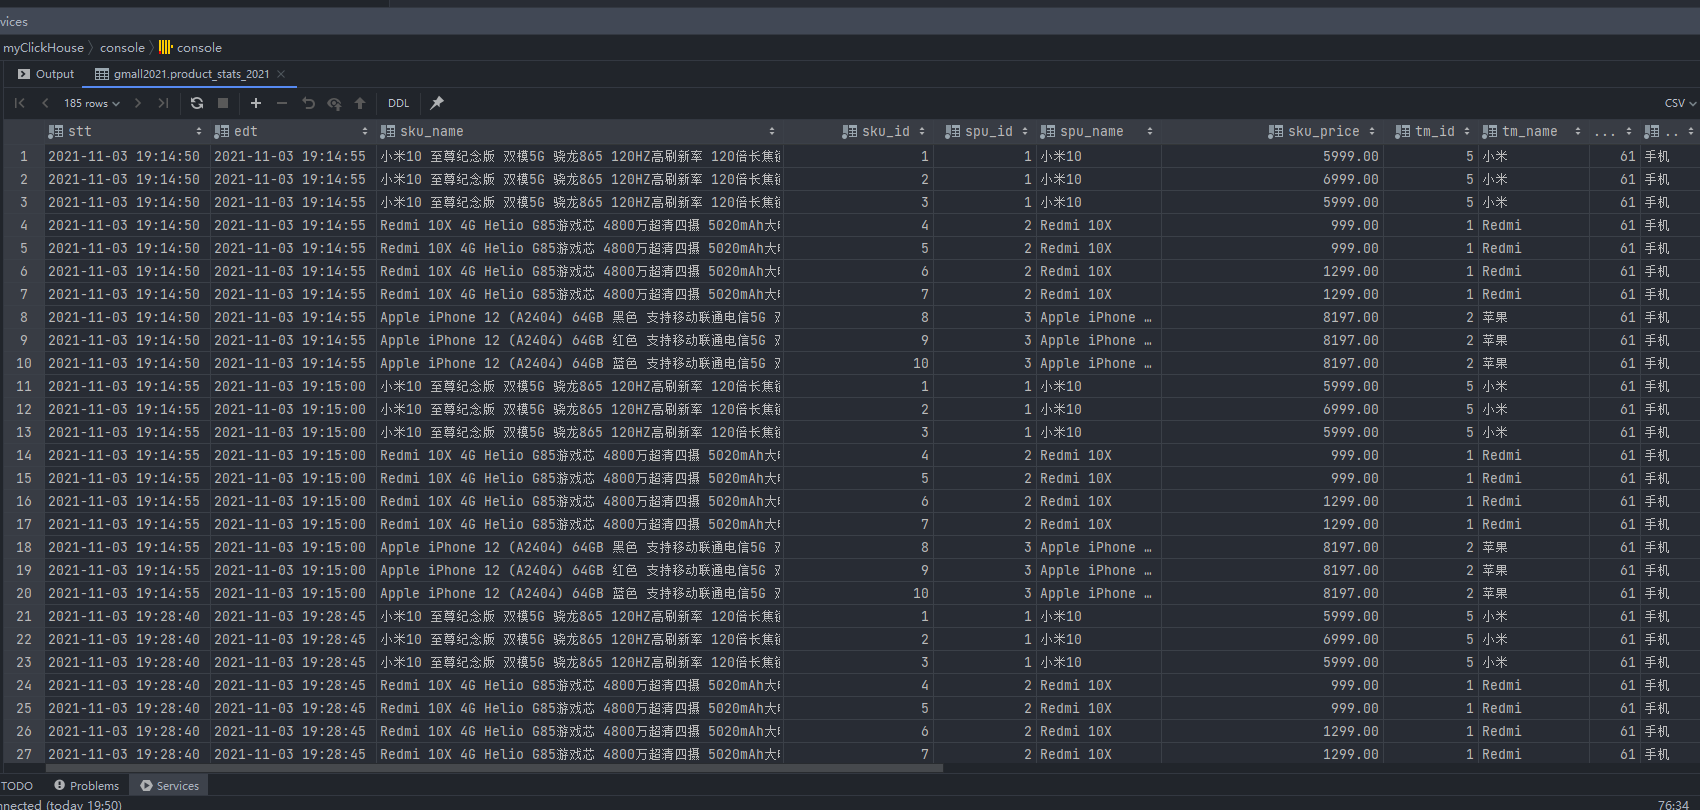Image resolution: width=1700 pixels, height=810 pixels.
Task: Jump to last page of rows
Action: (163, 103)
